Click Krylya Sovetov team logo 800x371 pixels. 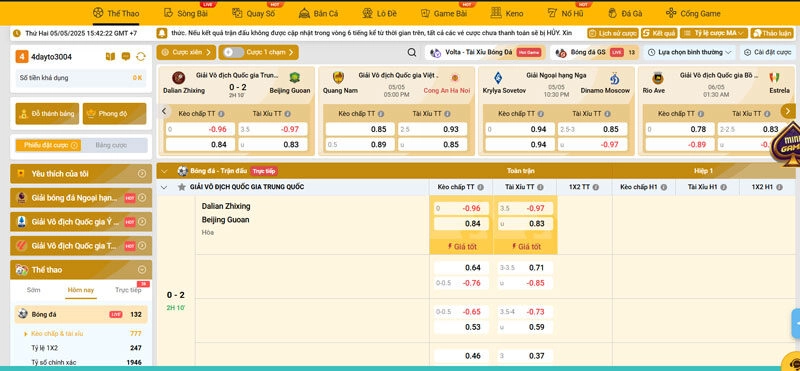tap(498, 78)
